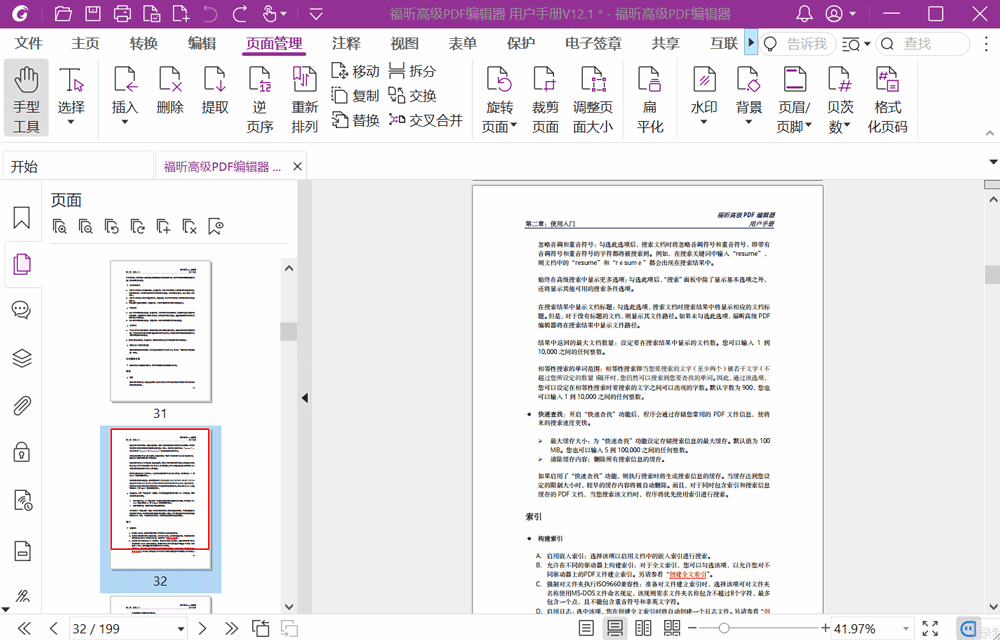Viewport: 1000px width, 640px height.
Task: Click the 调整页面大小 button
Action: tap(592, 99)
